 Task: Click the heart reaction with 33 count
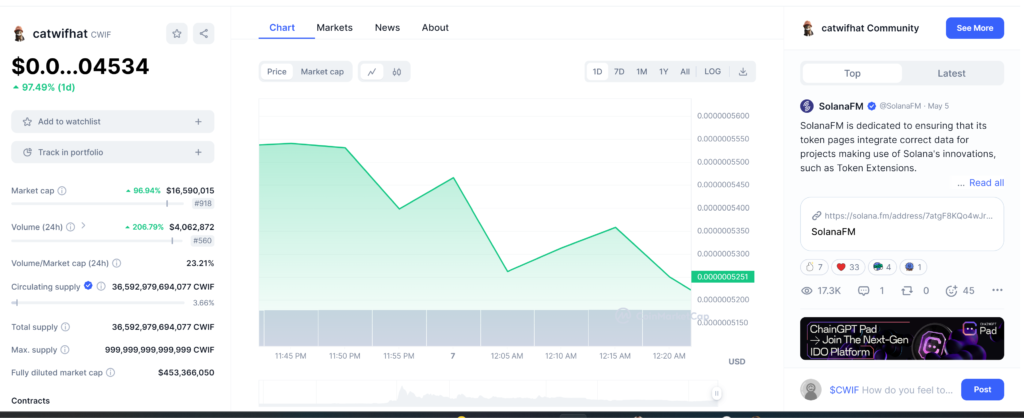[x=846, y=267]
